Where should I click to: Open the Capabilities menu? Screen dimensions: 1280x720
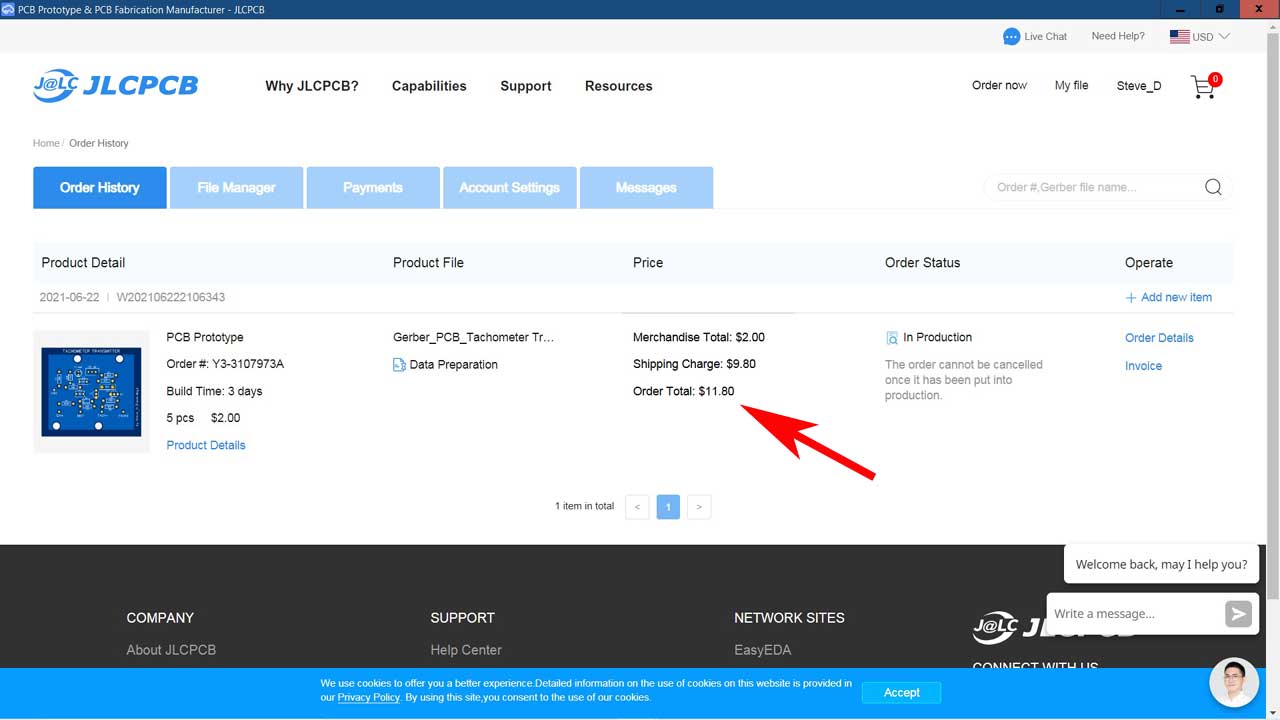click(429, 86)
